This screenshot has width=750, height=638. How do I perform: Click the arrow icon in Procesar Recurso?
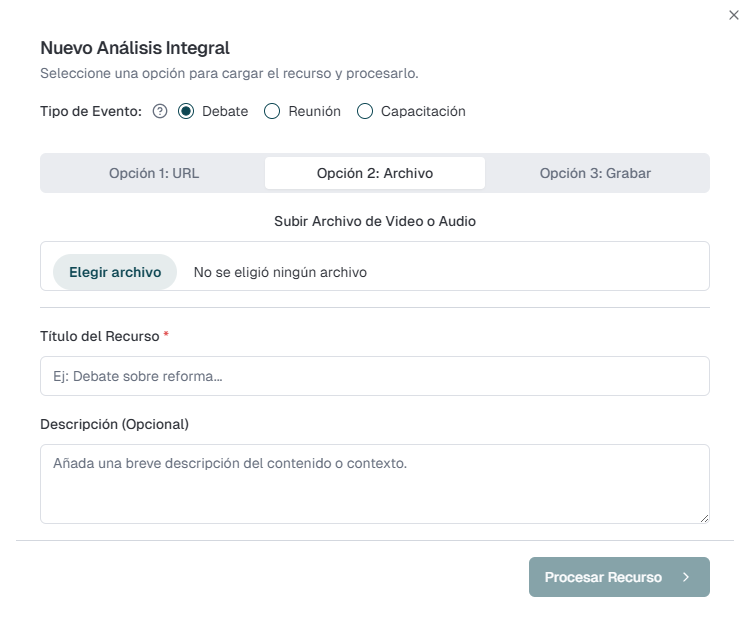[686, 577]
